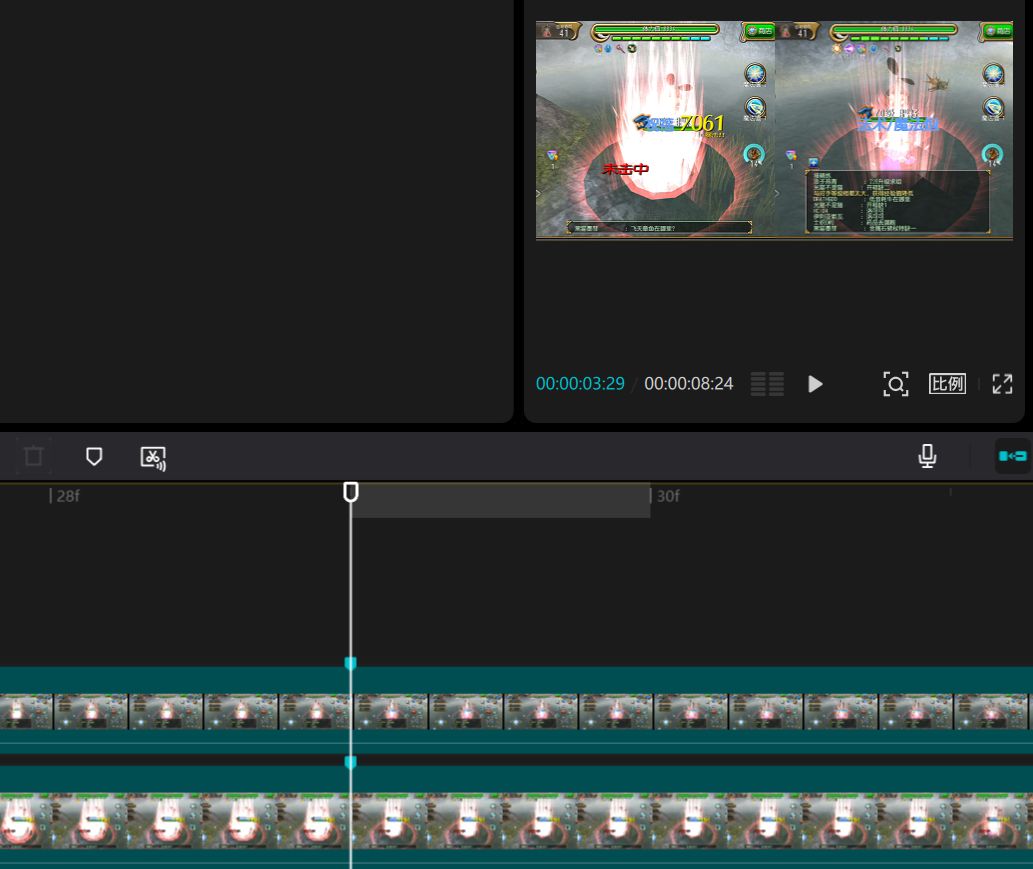This screenshot has width=1033, height=869.
Task: Click the grid lines icon beside the timecode
Action: [768, 384]
